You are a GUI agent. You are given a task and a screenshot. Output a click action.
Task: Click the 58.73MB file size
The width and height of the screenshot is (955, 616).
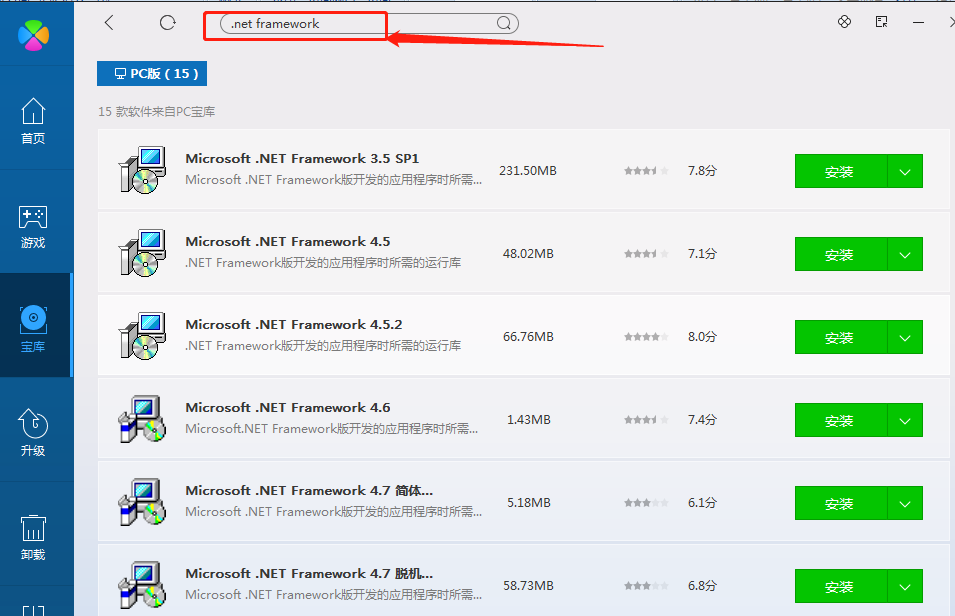point(528,586)
